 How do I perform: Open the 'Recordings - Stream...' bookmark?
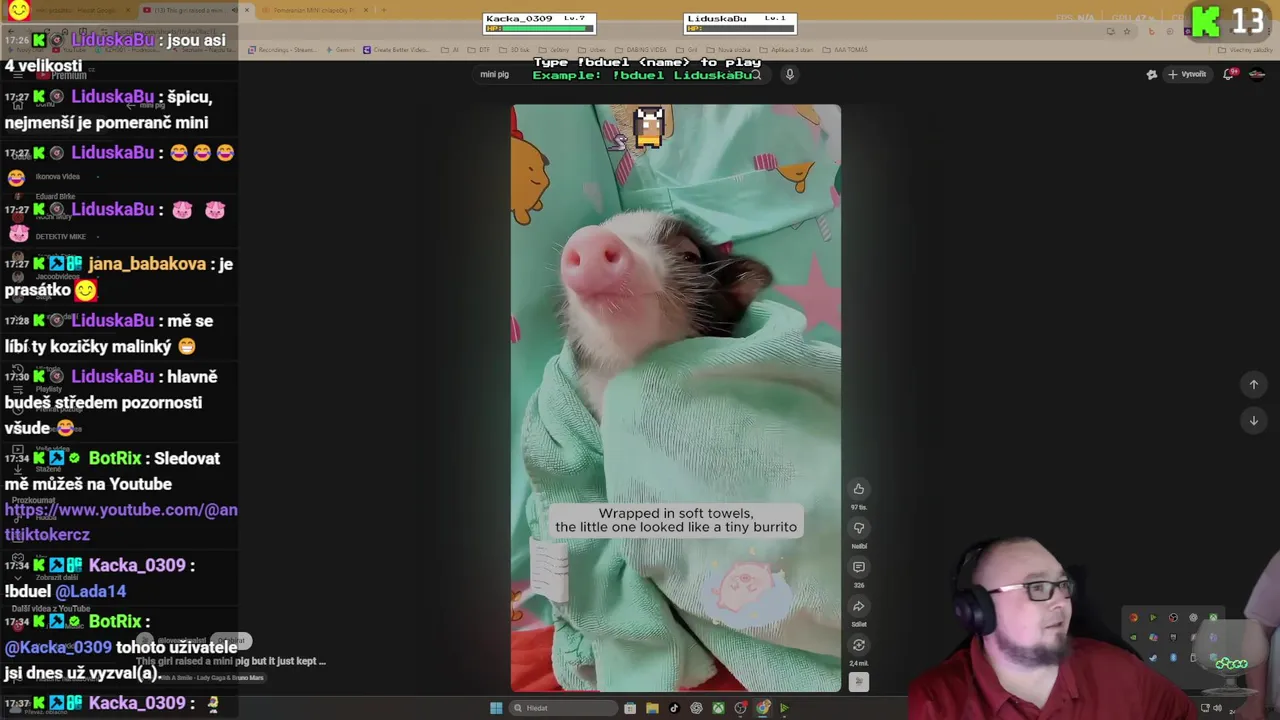(x=283, y=50)
